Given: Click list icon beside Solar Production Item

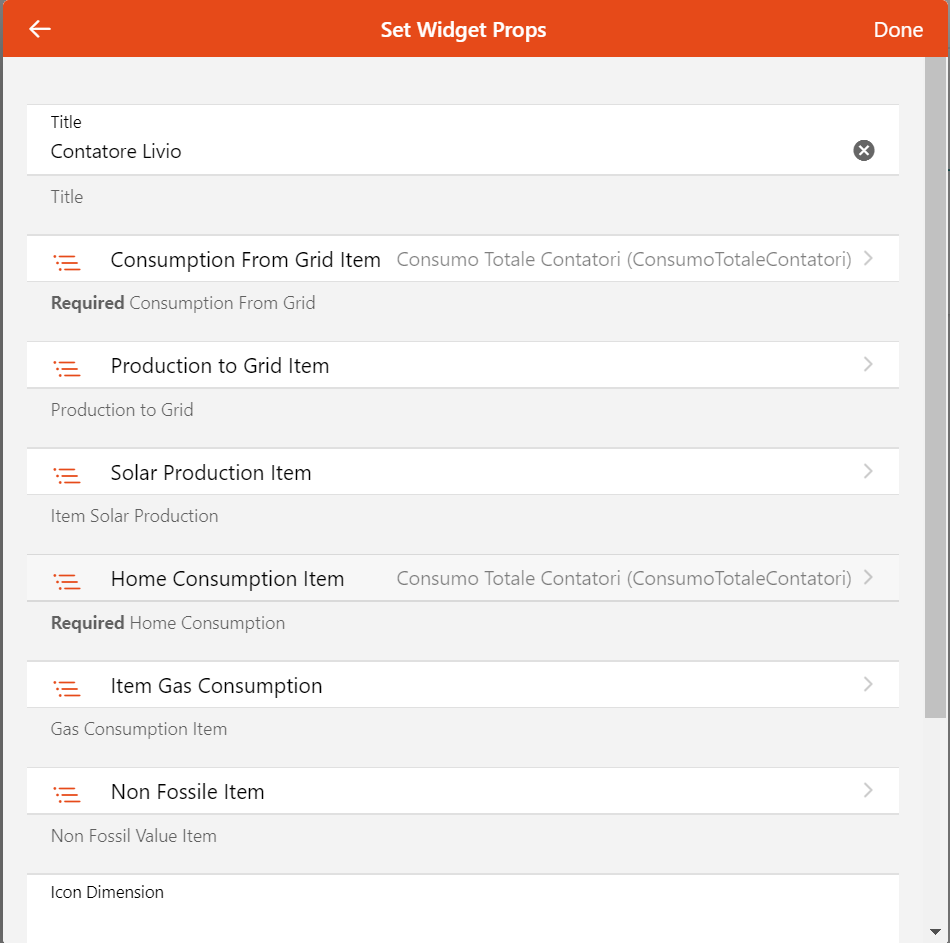Looking at the screenshot, I should [x=67, y=476].
